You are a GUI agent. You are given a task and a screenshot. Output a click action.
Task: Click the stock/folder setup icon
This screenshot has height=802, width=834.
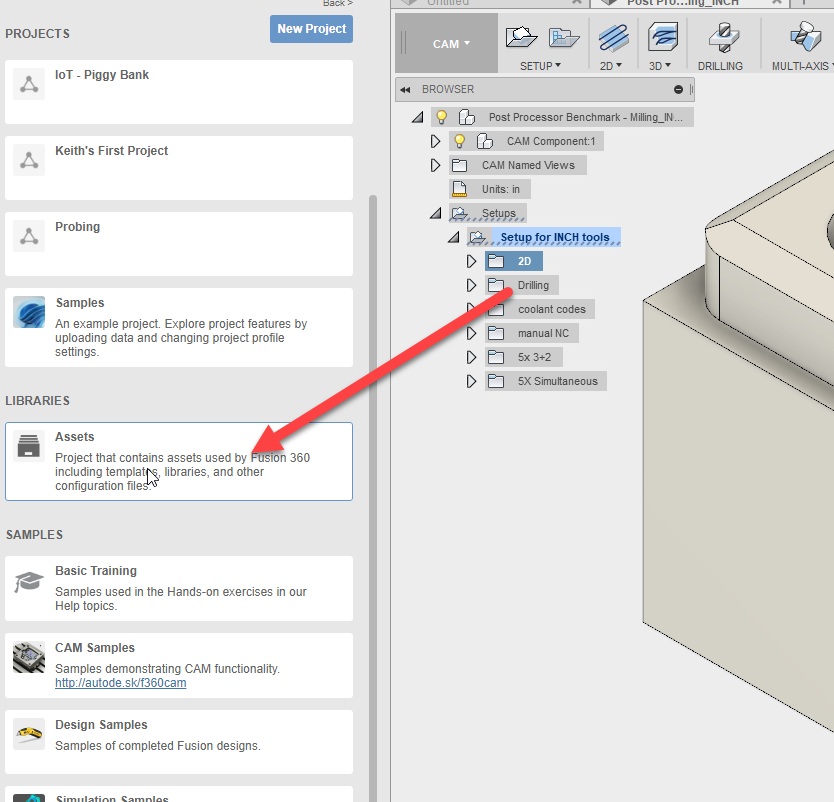[x=563, y=38]
